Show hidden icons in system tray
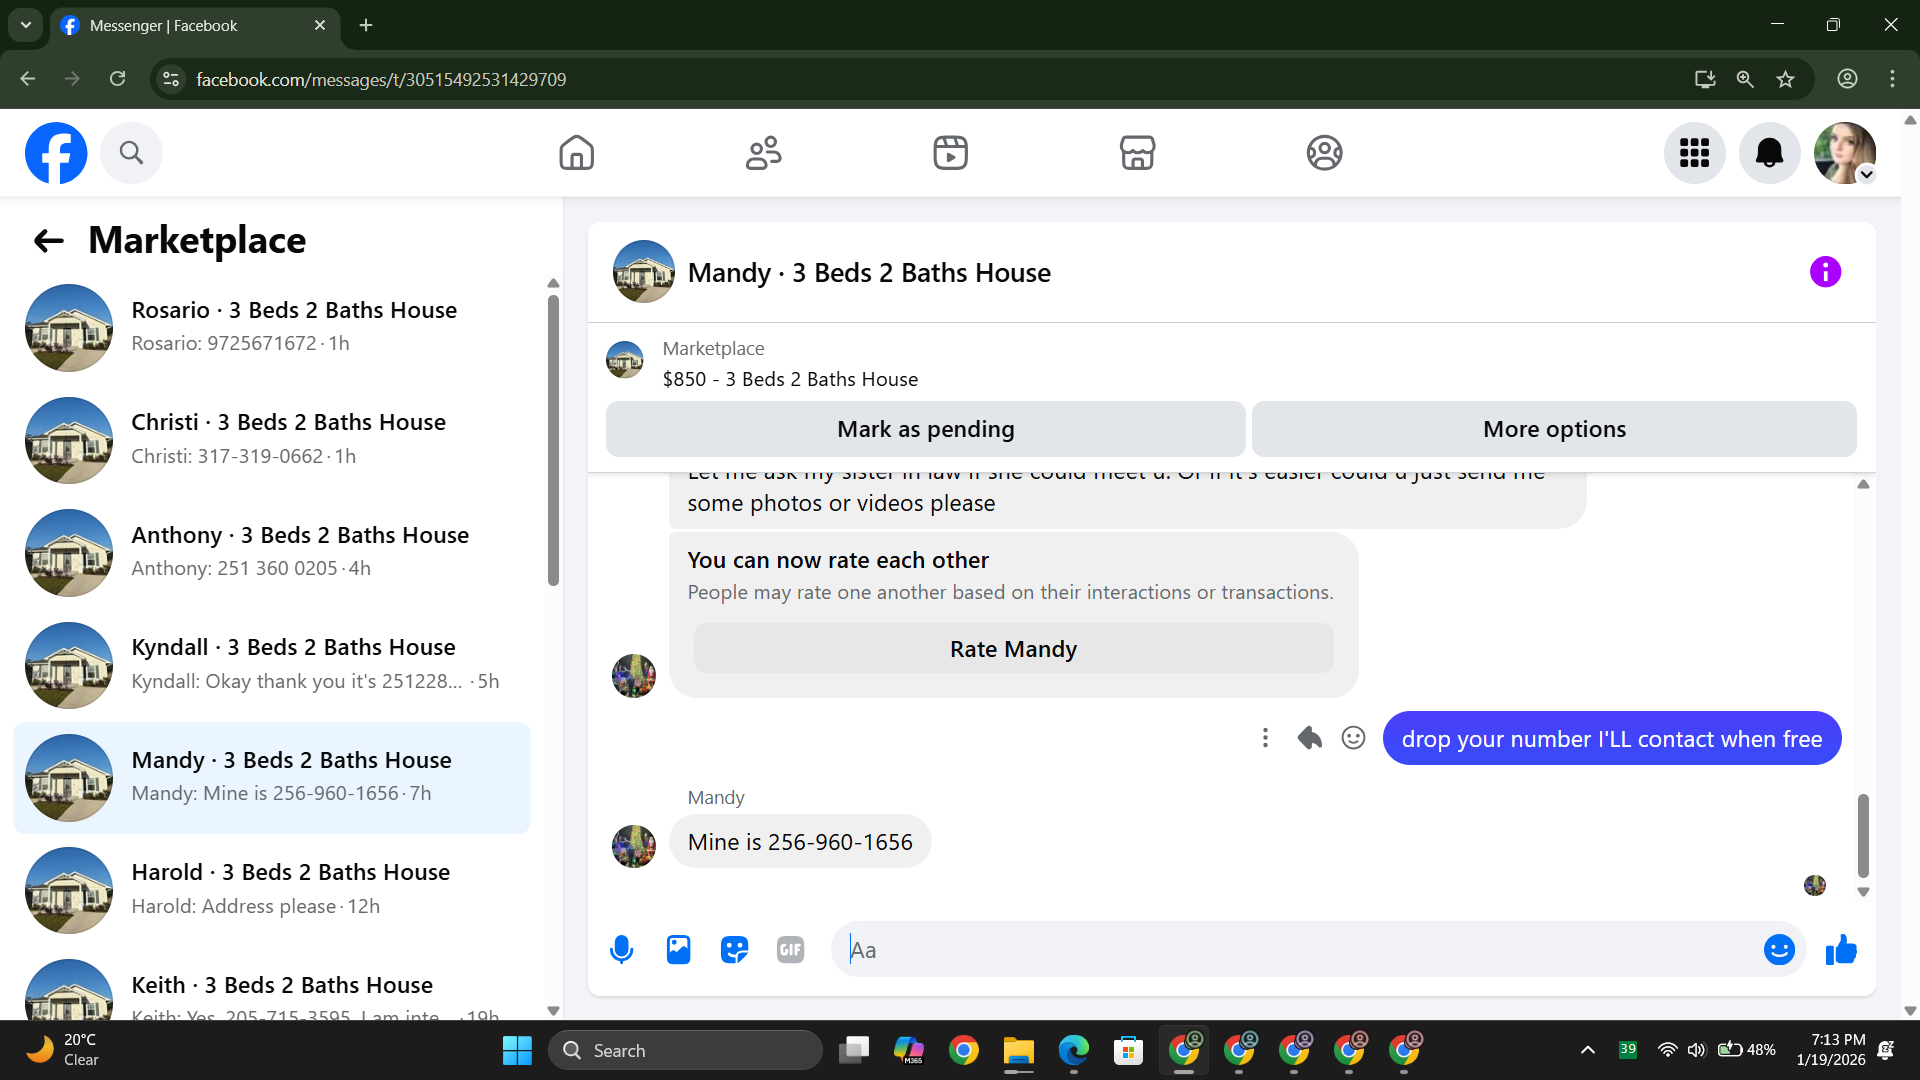The width and height of the screenshot is (1920, 1080). (1587, 1050)
